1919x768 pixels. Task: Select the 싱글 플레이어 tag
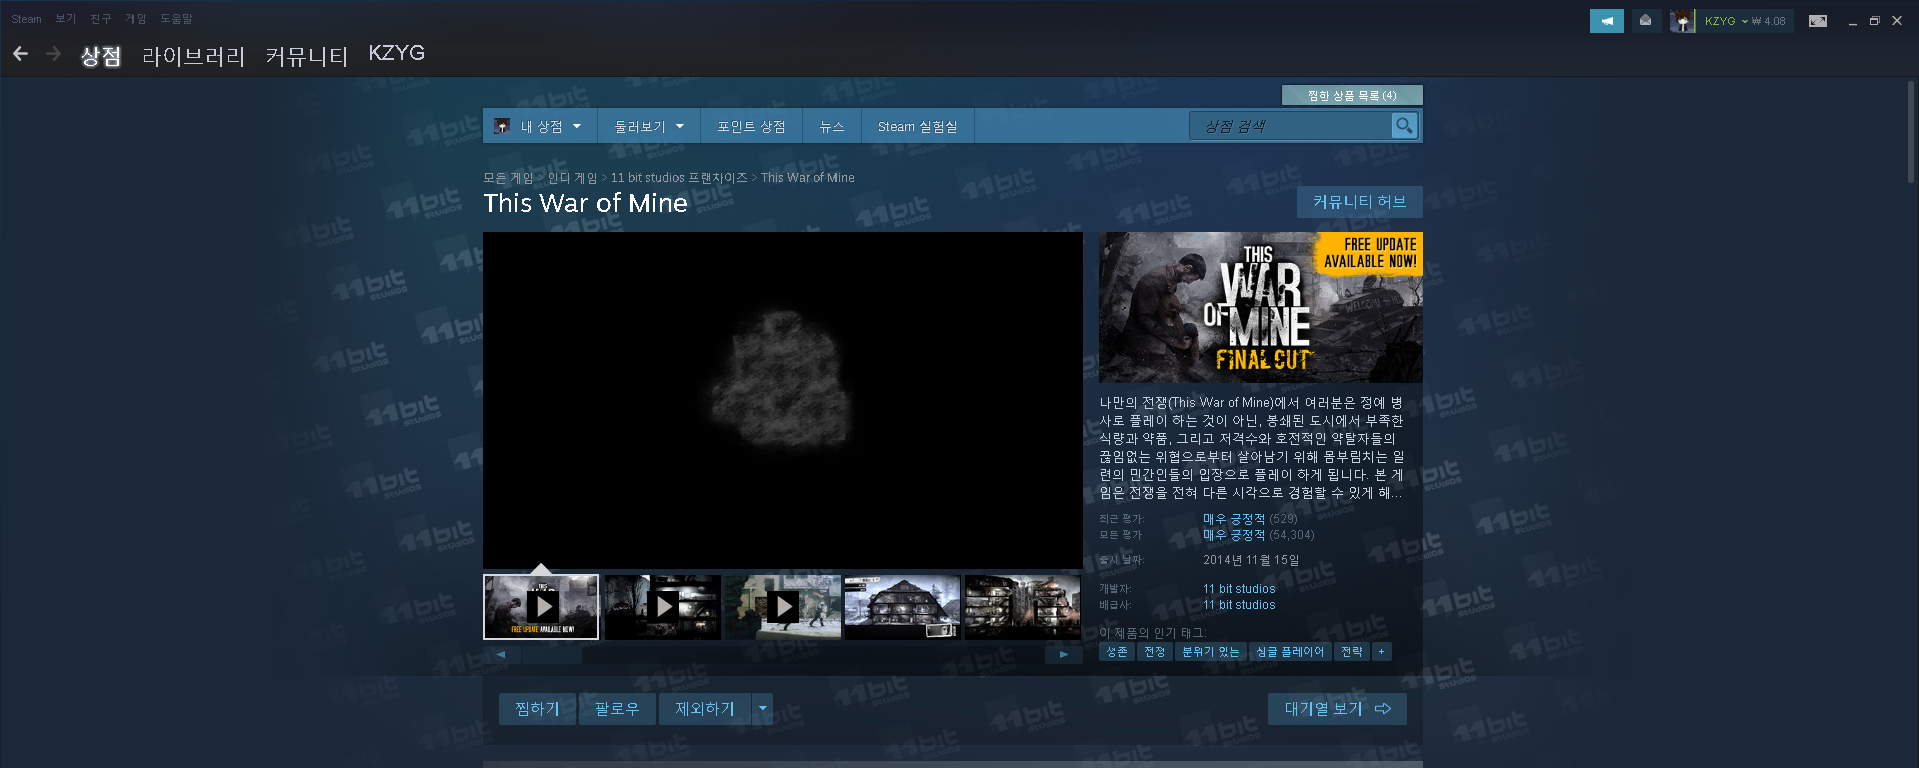tap(1290, 652)
